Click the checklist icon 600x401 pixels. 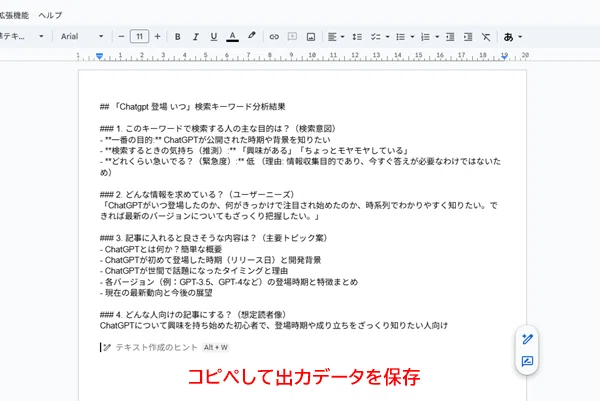(x=375, y=37)
